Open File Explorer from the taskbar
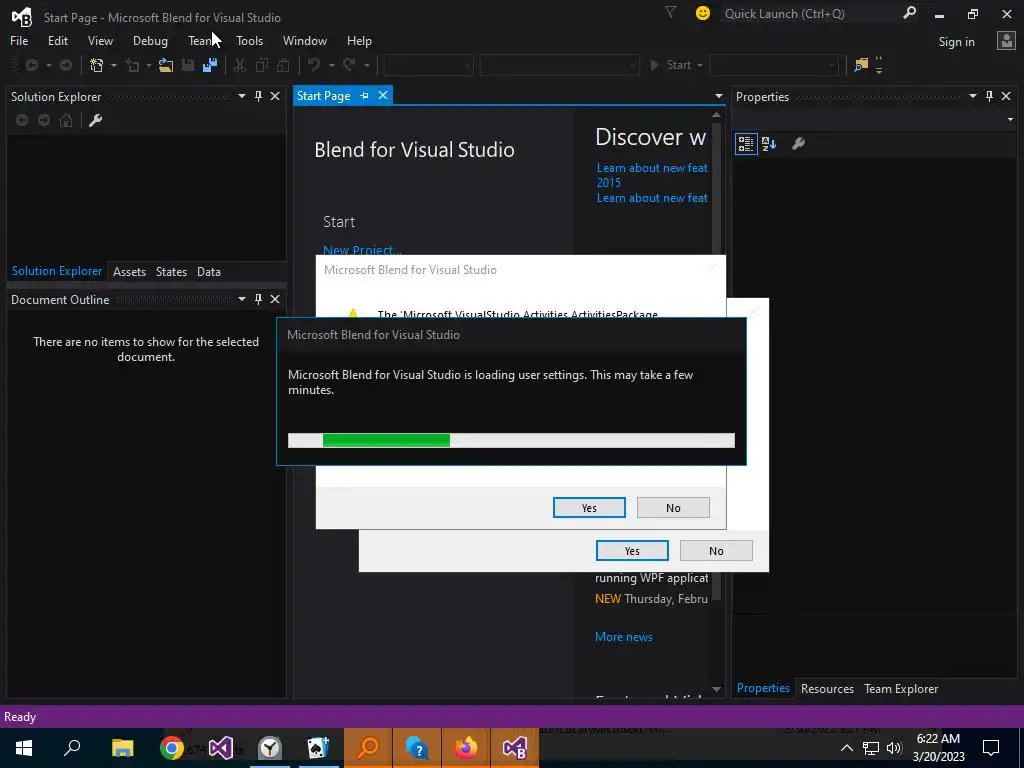Screen dimensions: 1024x768 pos(122,748)
